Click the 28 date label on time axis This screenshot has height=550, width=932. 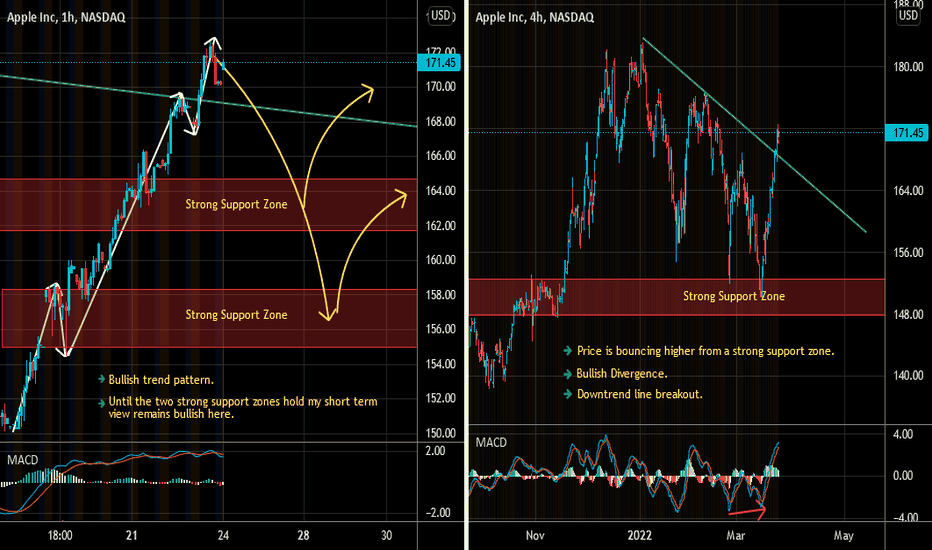[x=303, y=536]
